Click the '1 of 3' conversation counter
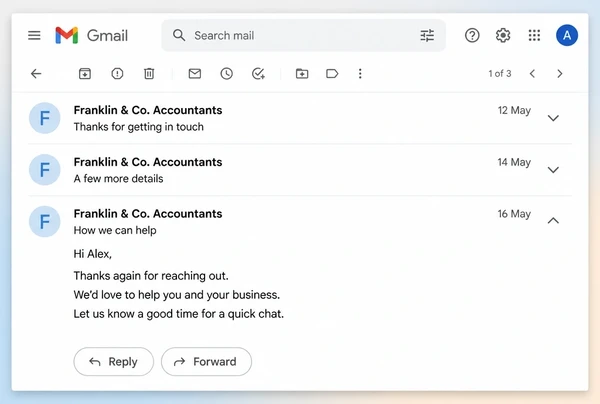Viewport: 600px width, 404px height. (x=500, y=73)
